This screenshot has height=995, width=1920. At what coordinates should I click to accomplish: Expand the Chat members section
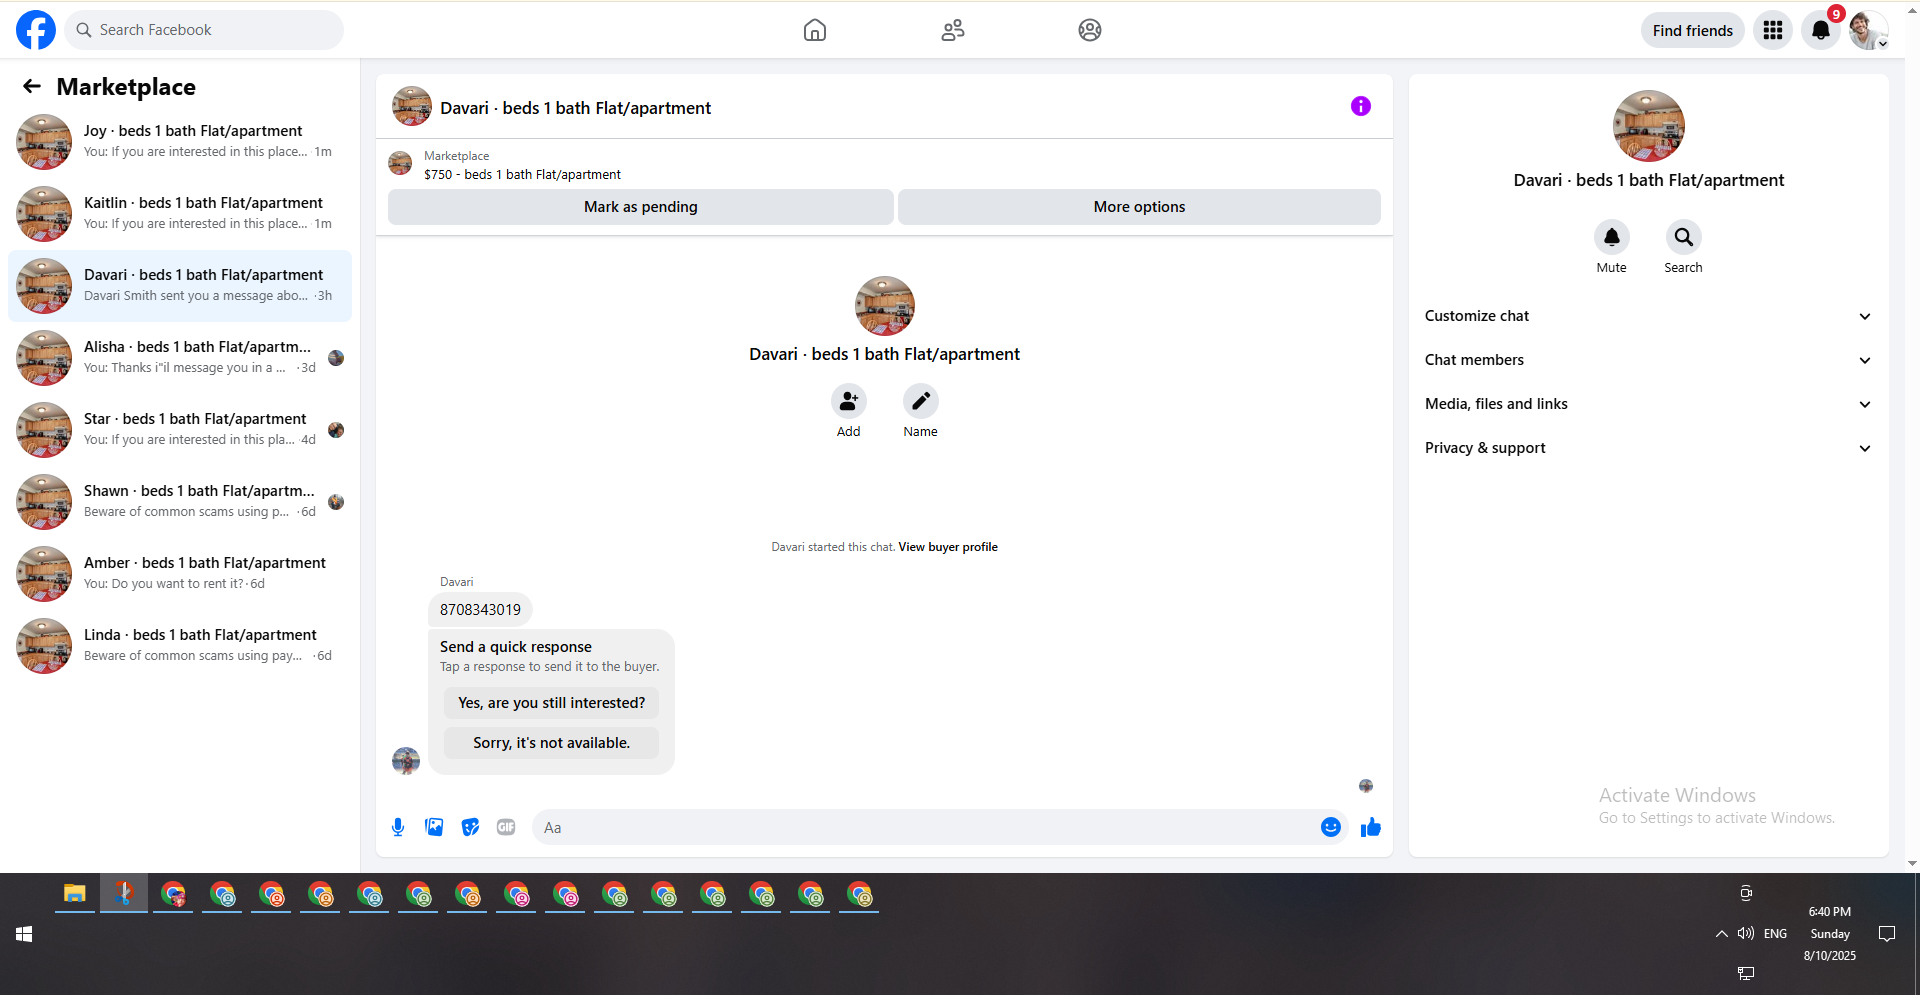(1649, 360)
